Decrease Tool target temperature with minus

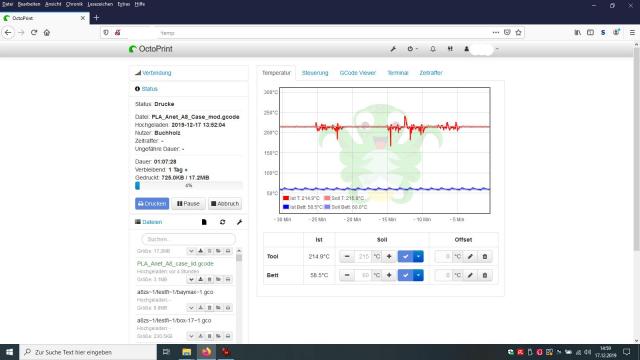tap(347, 256)
